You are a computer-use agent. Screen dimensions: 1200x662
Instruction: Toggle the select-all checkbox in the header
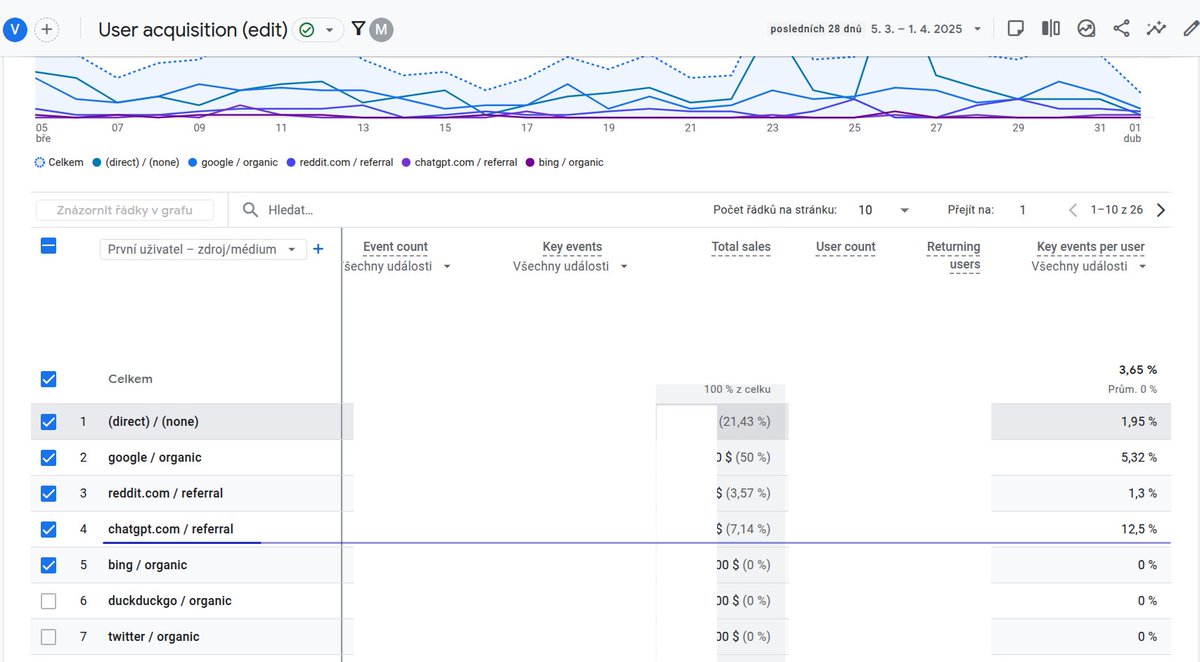click(x=47, y=245)
